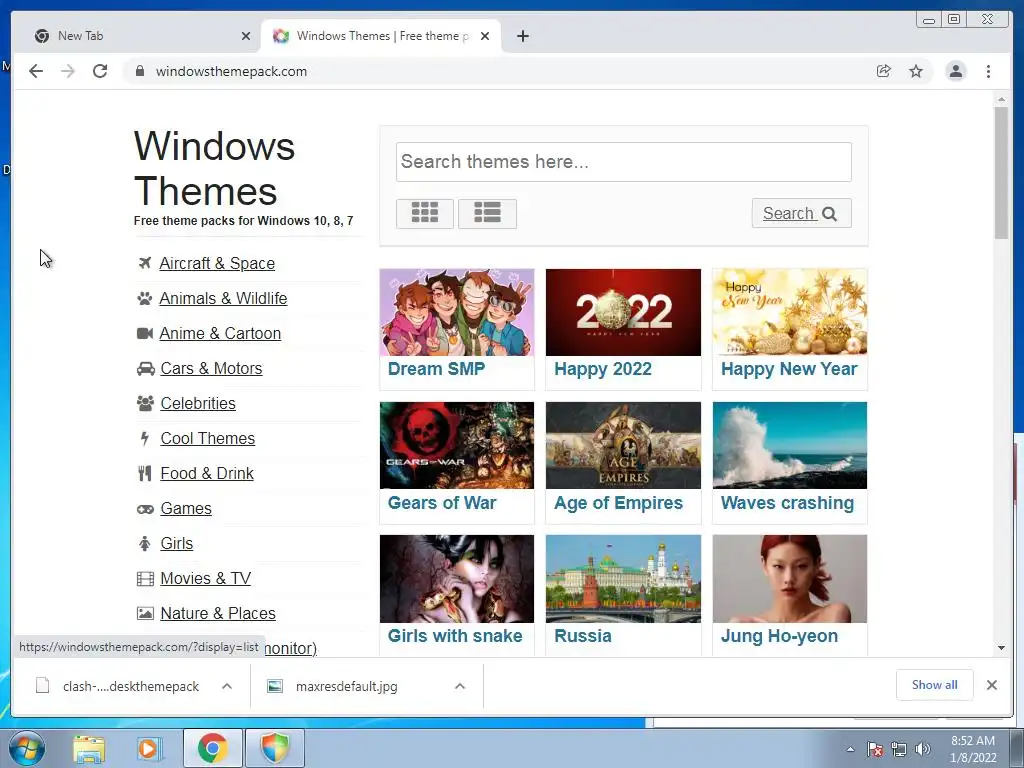Open the Waves crashing theme image
Screen dimensions: 1024x768
pos(790,445)
